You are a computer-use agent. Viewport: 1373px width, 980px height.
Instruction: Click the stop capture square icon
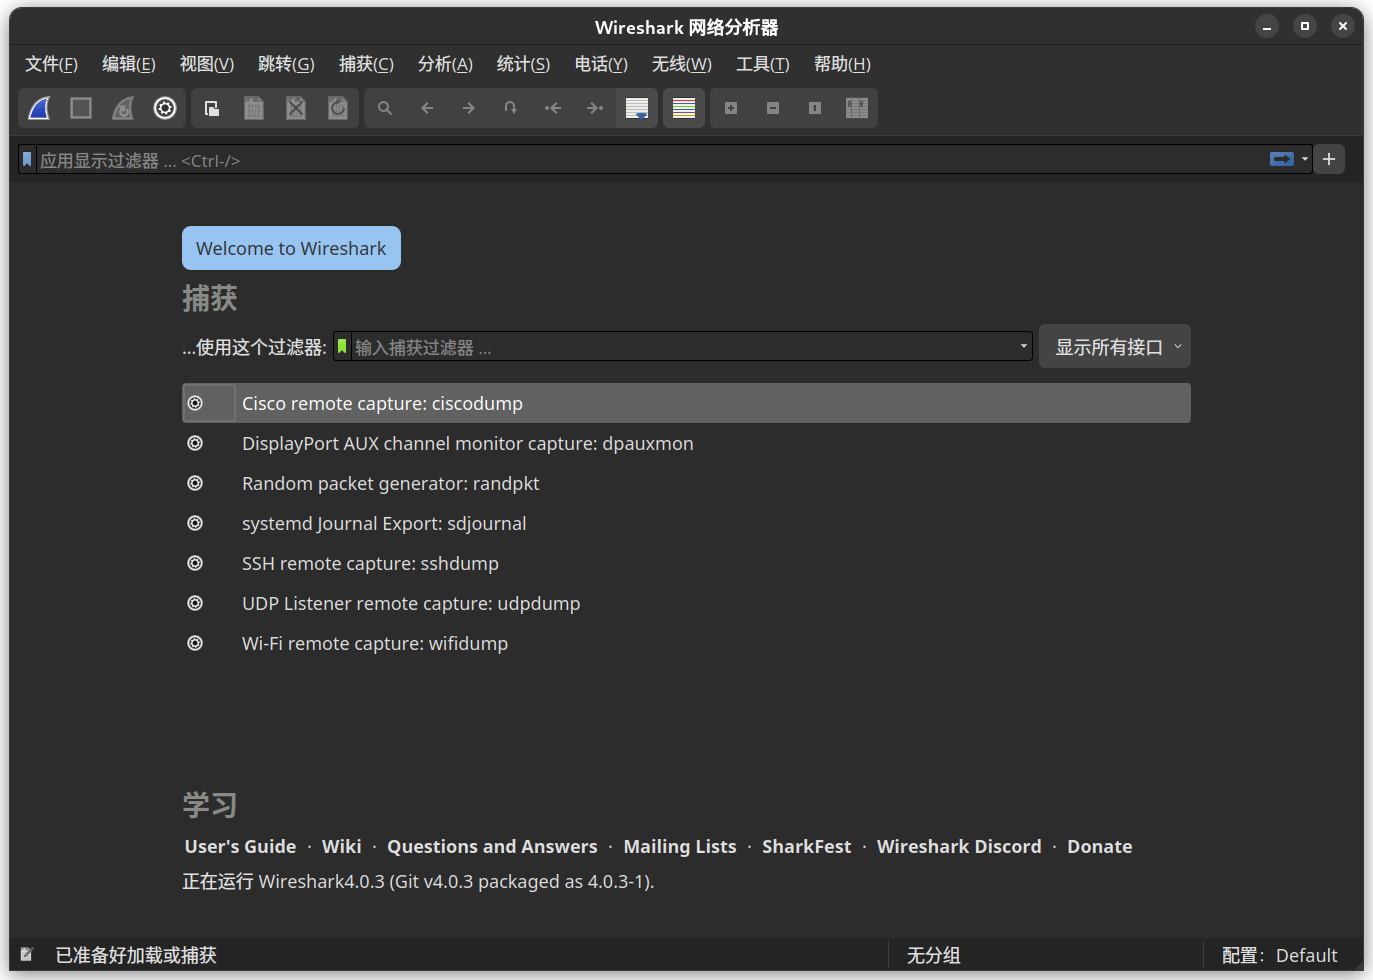(81, 108)
